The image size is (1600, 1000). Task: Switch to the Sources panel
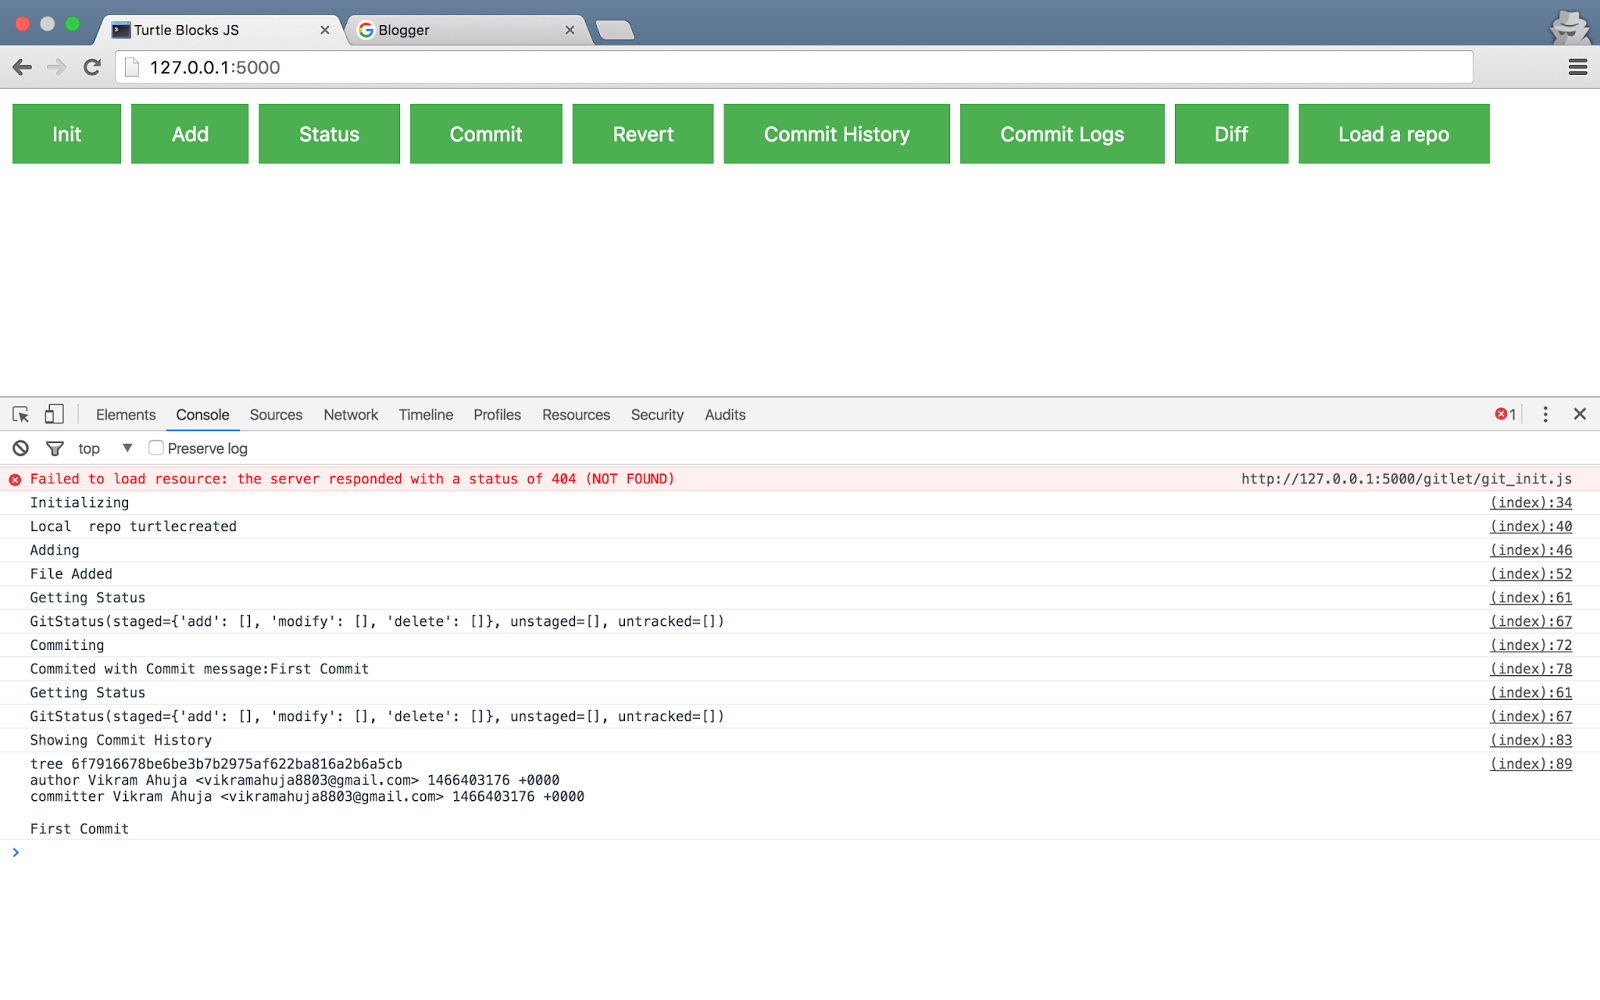point(276,415)
